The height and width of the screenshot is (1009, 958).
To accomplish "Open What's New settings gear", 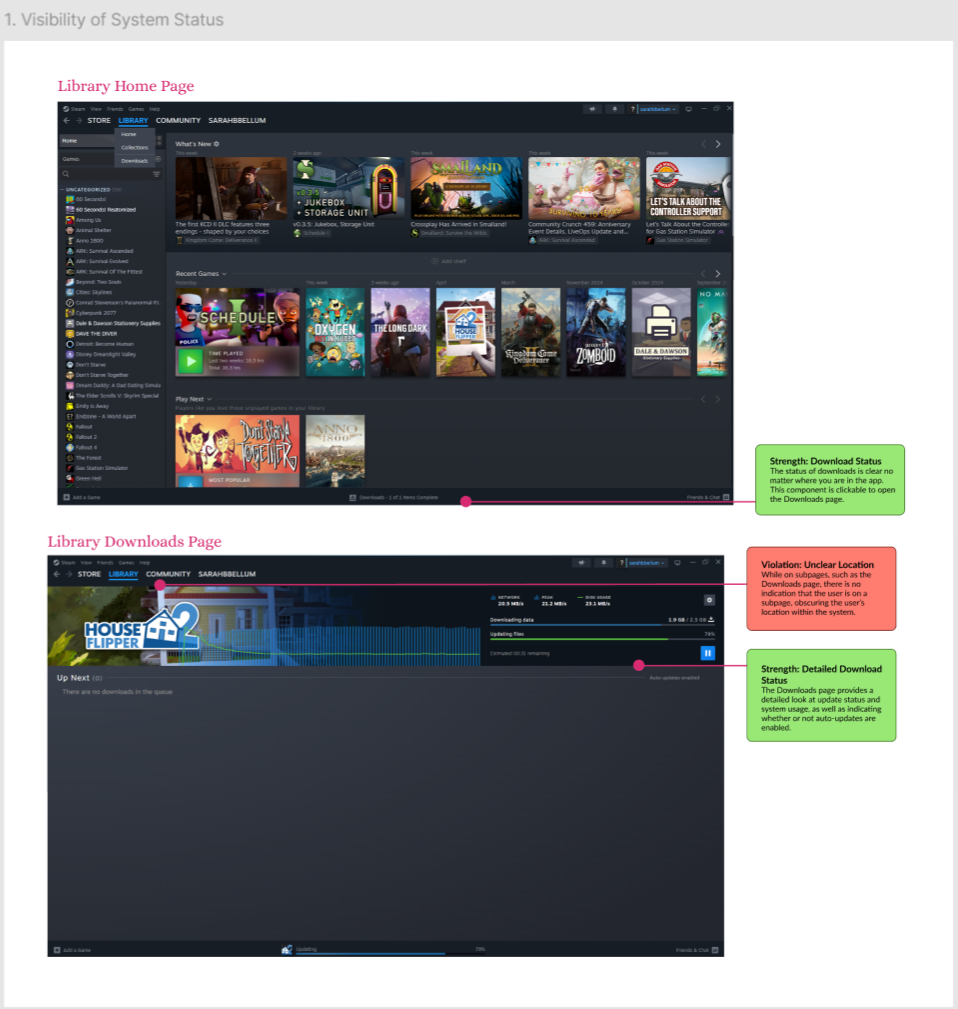I will click(x=217, y=144).
